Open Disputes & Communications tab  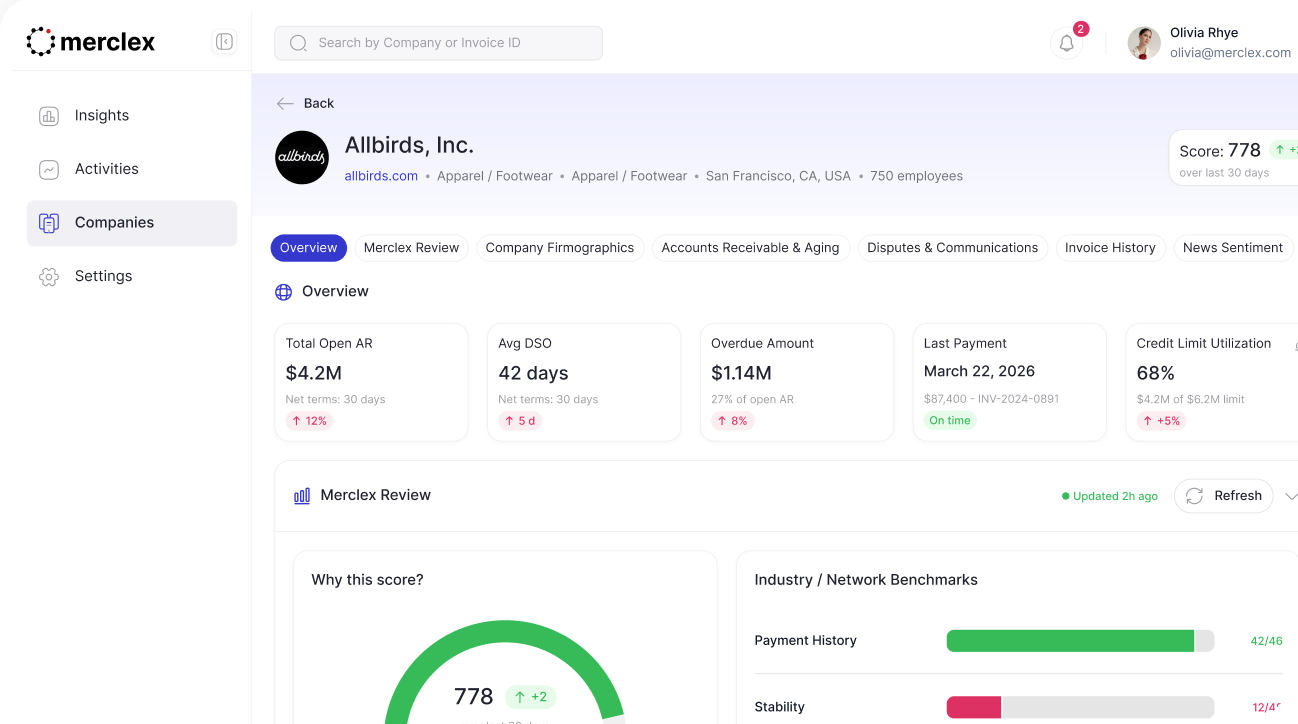point(953,248)
